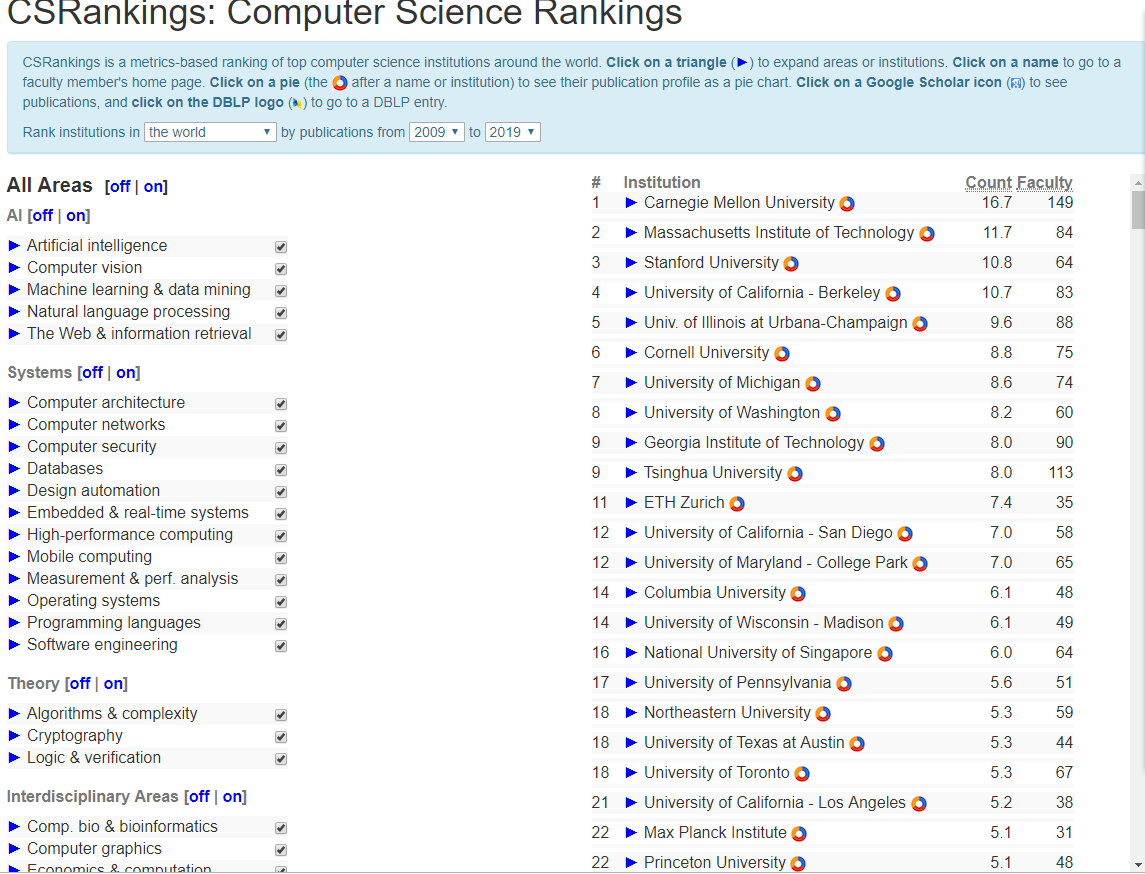
Task: Uncheck the Artificial intelligence checkbox
Action: (281, 247)
